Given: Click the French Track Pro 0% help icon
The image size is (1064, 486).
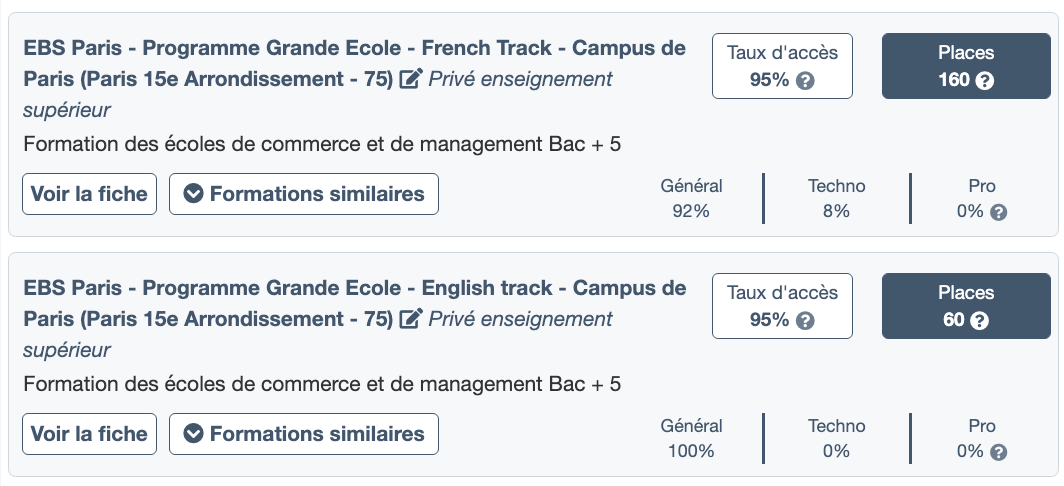Looking at the screenshot, I should coord(997,212).
